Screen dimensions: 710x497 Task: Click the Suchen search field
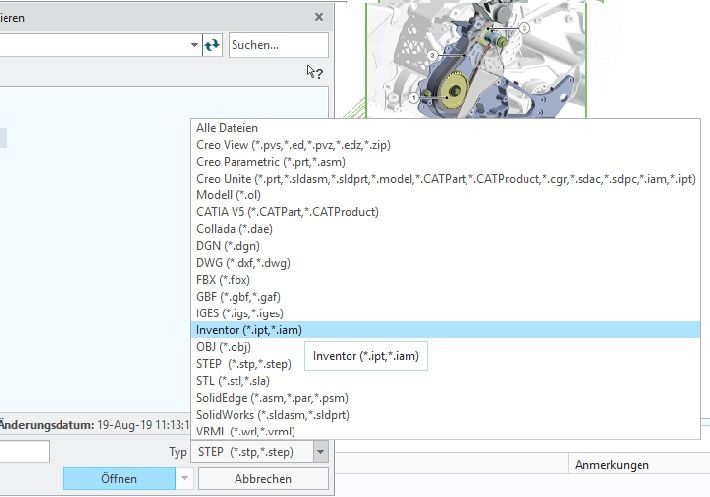(x=278, y=45)
